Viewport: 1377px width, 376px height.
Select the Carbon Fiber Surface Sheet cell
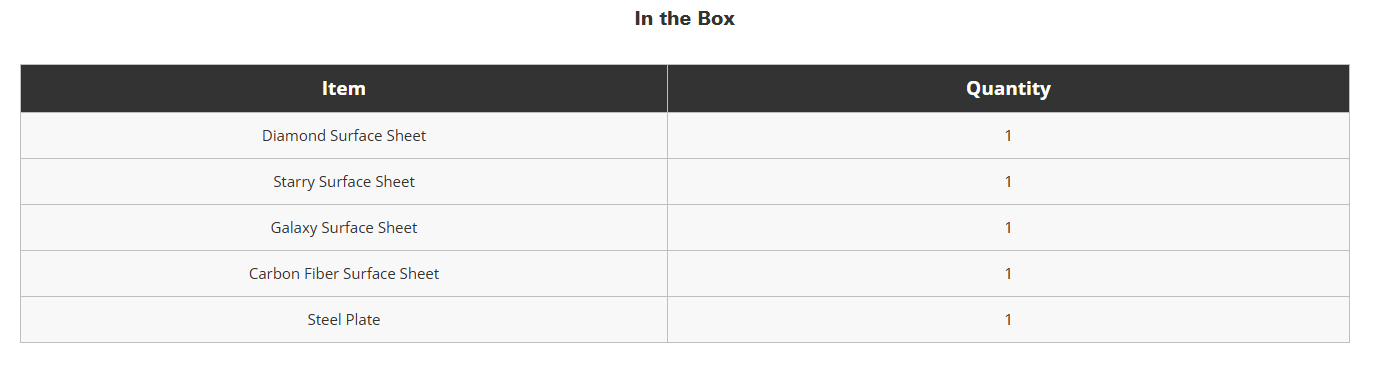344,274
